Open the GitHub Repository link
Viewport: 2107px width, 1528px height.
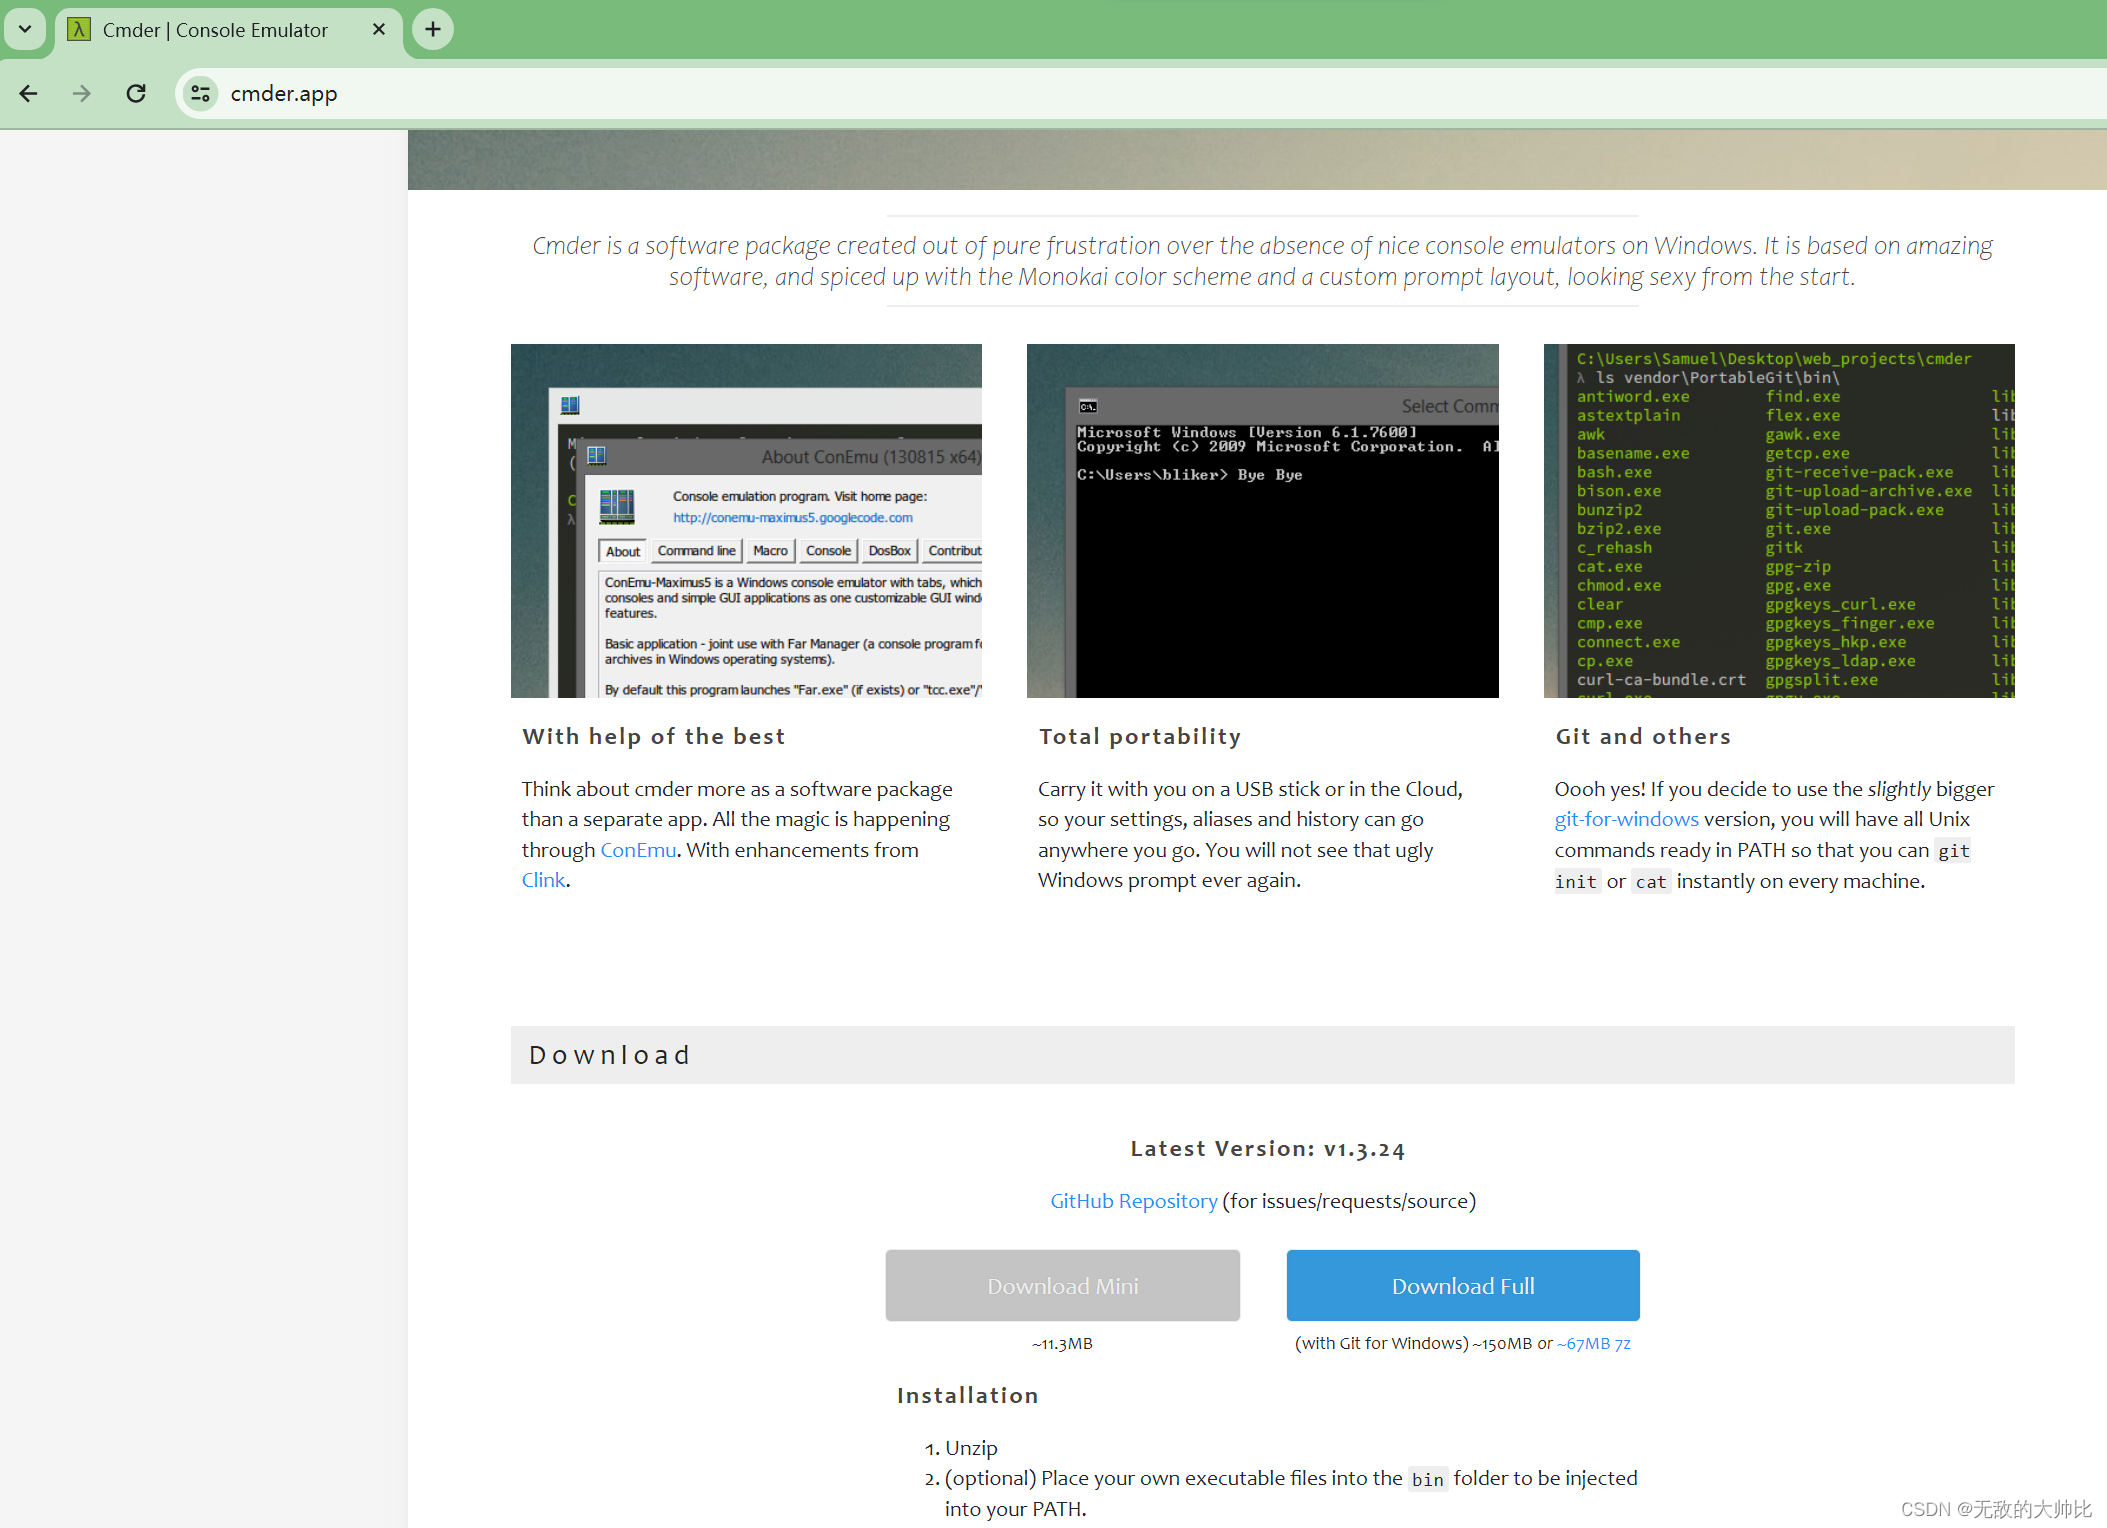pos(1133,1201)
